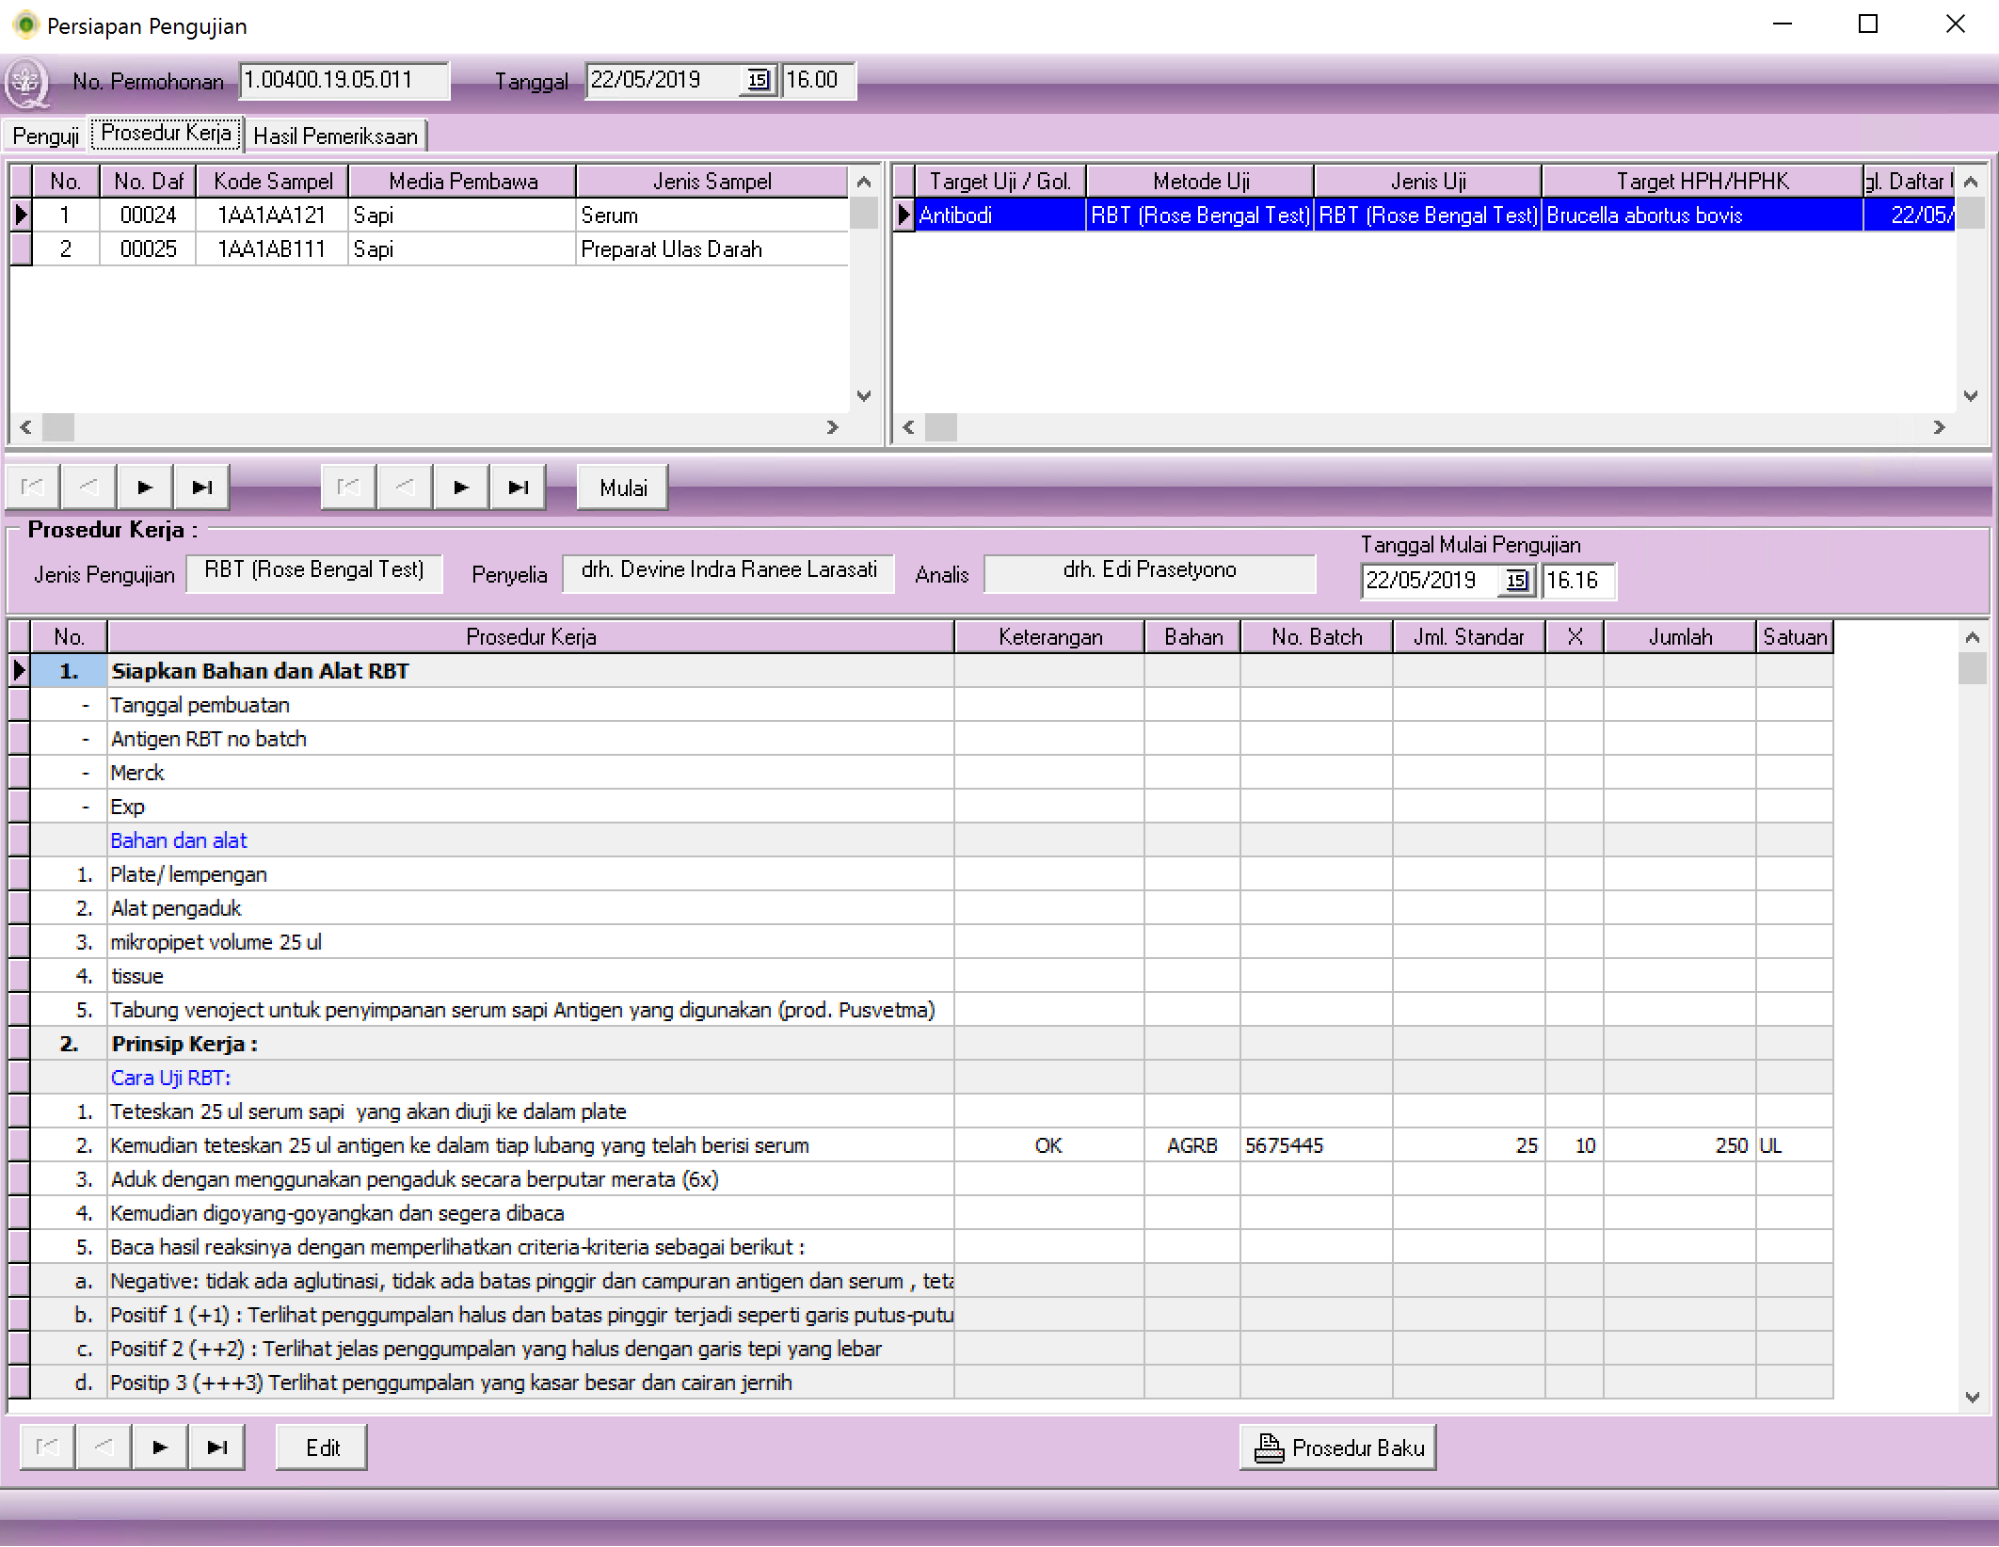Click the Edit button
This screenshot has width=1999, height=1547.
point(321,1447)
